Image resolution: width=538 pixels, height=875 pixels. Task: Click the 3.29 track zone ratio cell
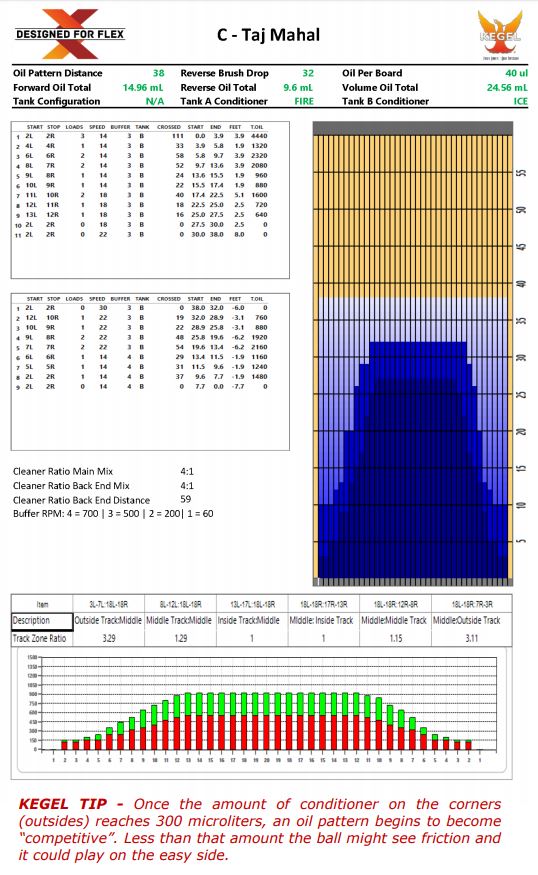click(x=109, y=638)
